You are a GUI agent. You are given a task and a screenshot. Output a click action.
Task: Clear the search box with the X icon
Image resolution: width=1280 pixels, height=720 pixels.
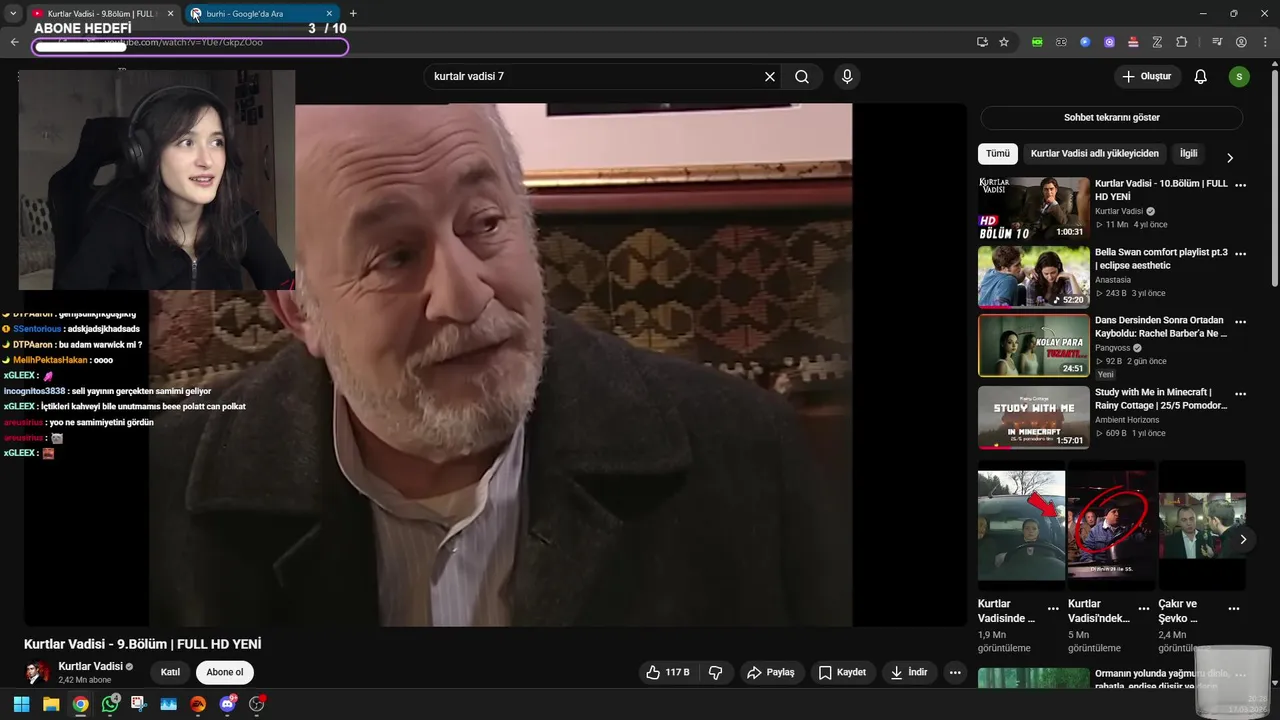pyautogui.click(x=770, y=77)
